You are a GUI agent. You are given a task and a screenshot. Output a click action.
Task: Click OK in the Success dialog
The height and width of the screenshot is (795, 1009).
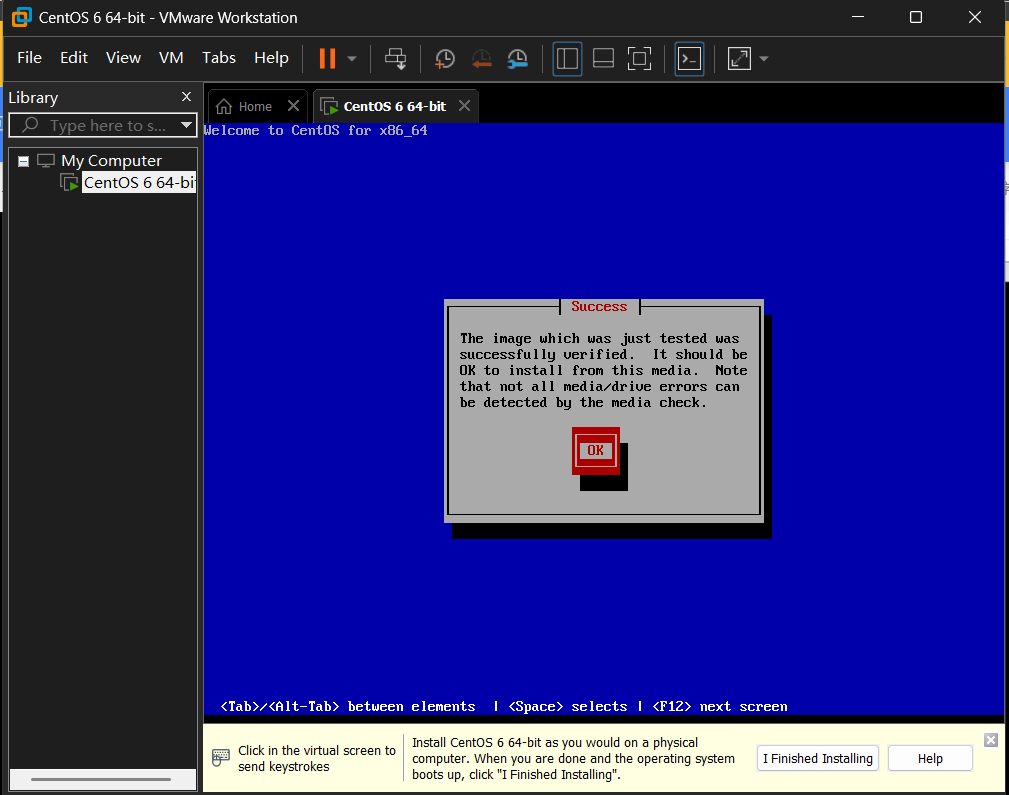pyautogui.click(x=596, y=451)
